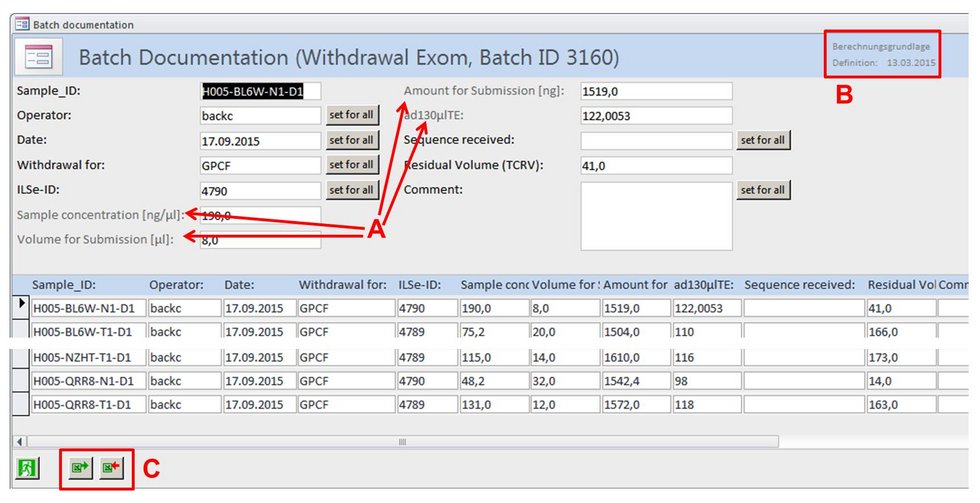Click the ILSe-ID field with 4790
The width and height of the screenshot is (980, 503).
[x=261, y=191]
